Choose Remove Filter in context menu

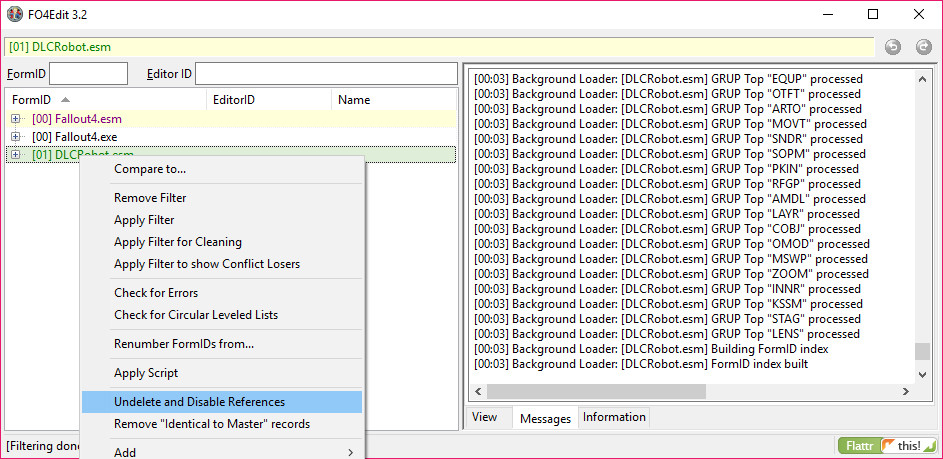coord(222,198)
